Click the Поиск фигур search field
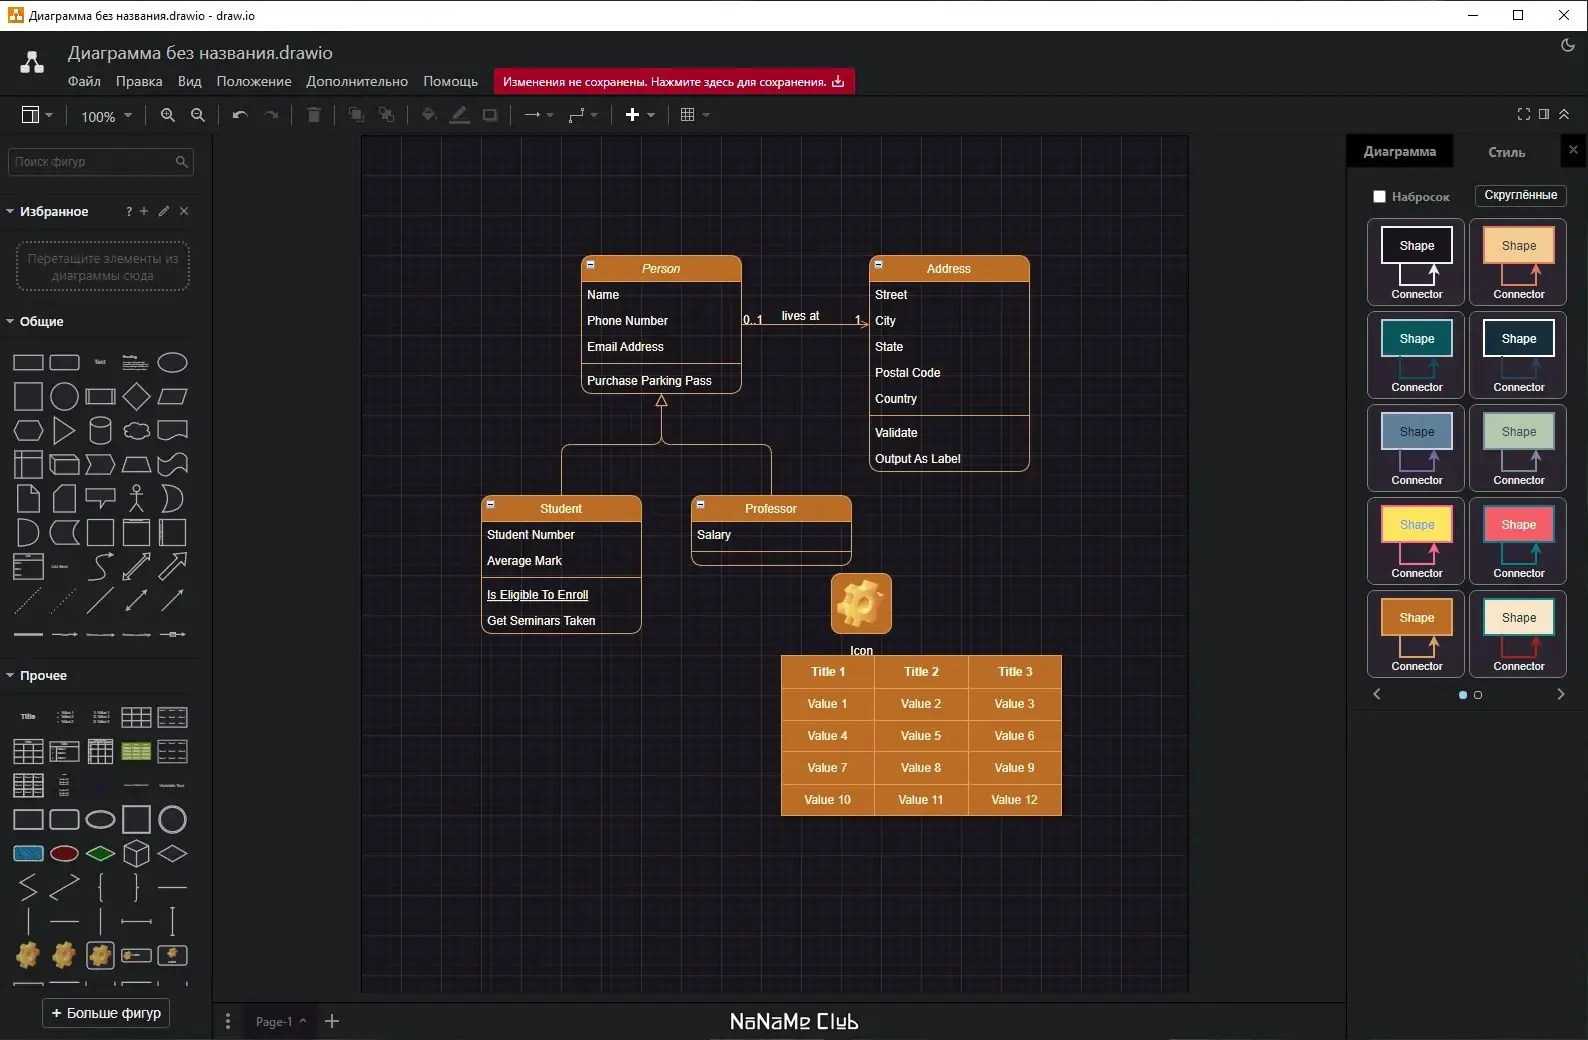Viewport: 1588px width, 1040px height. tap(92, 162)
